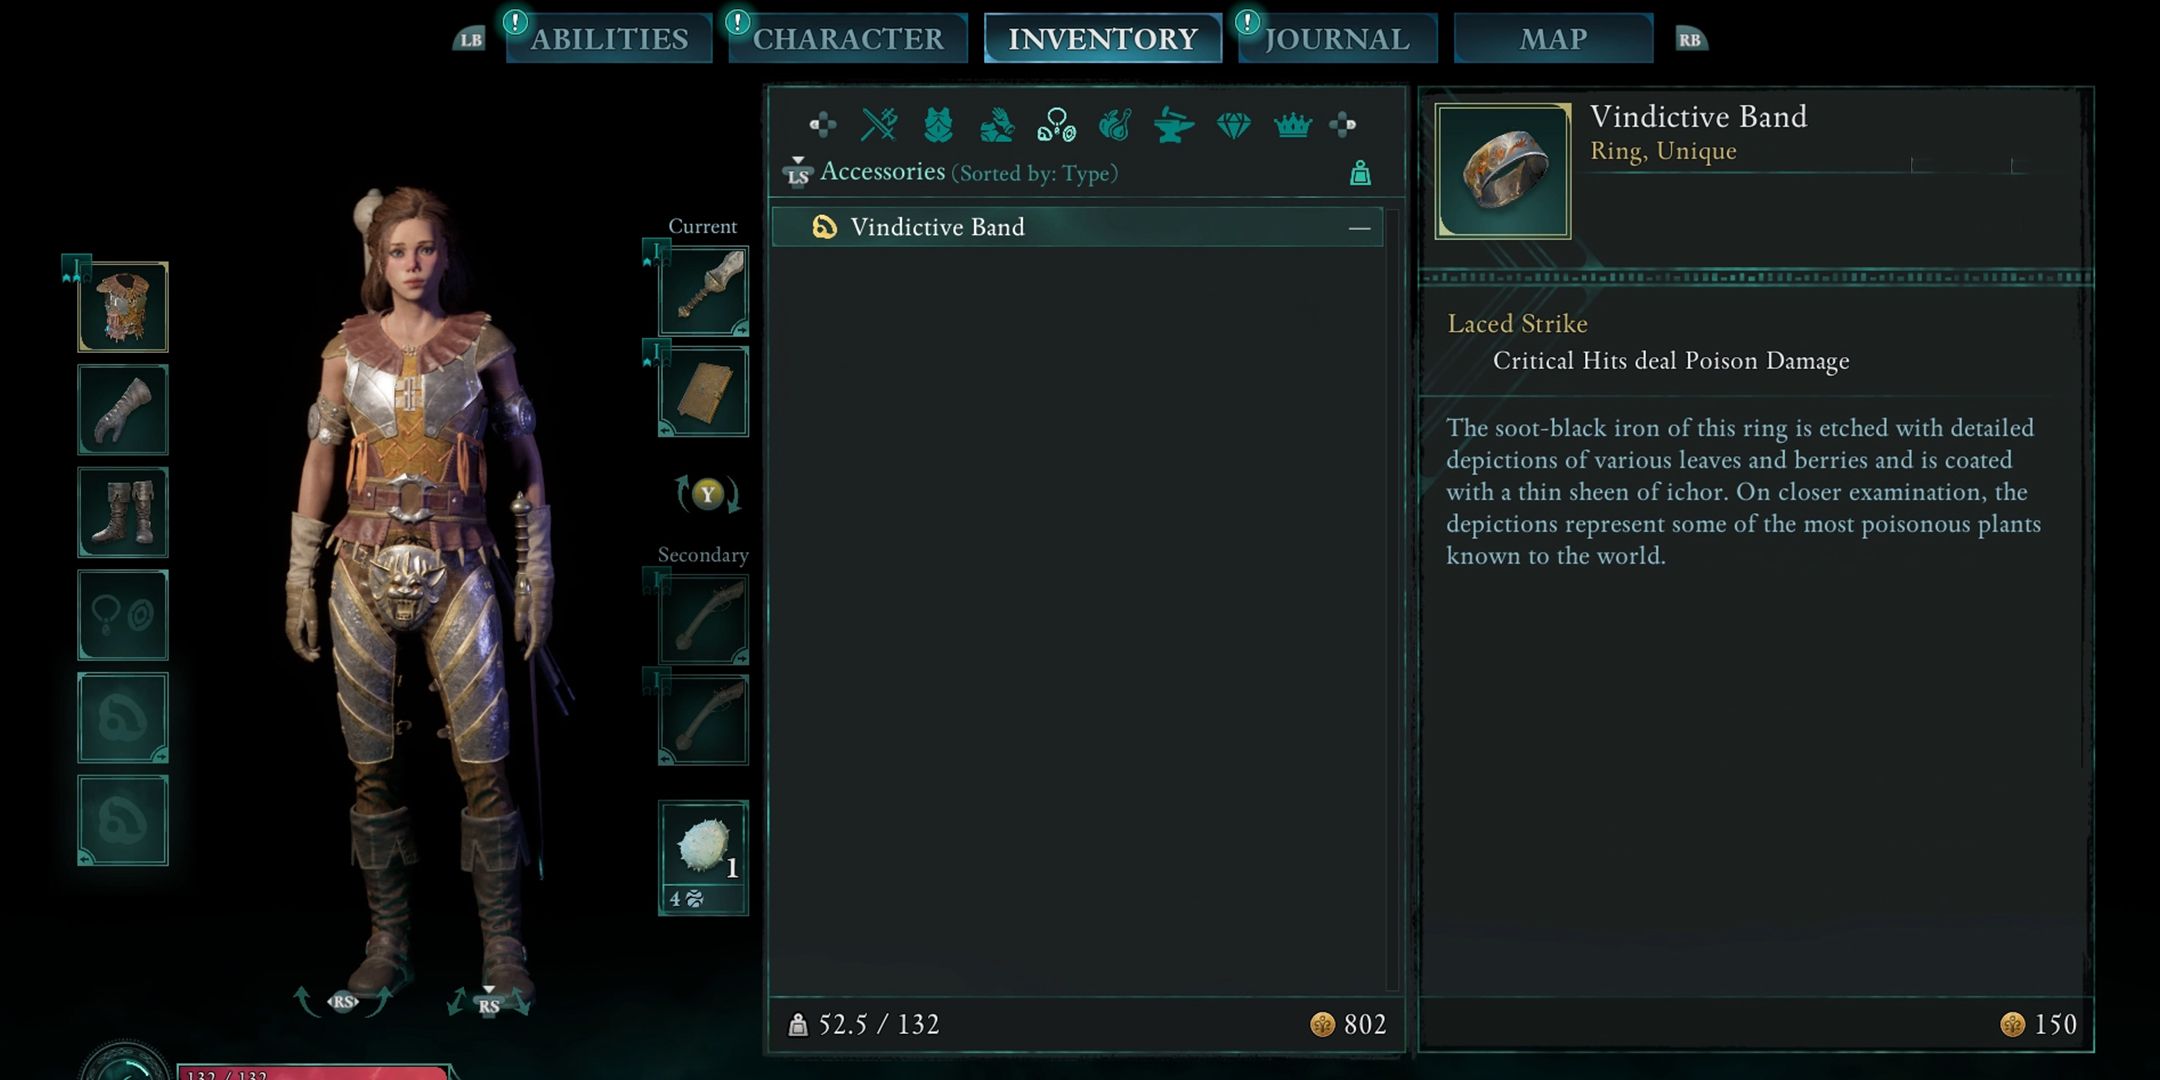Click the inventory list scrollbar
Image resolution: width=2160 pixels, height=1080 pixels.
1392,598
